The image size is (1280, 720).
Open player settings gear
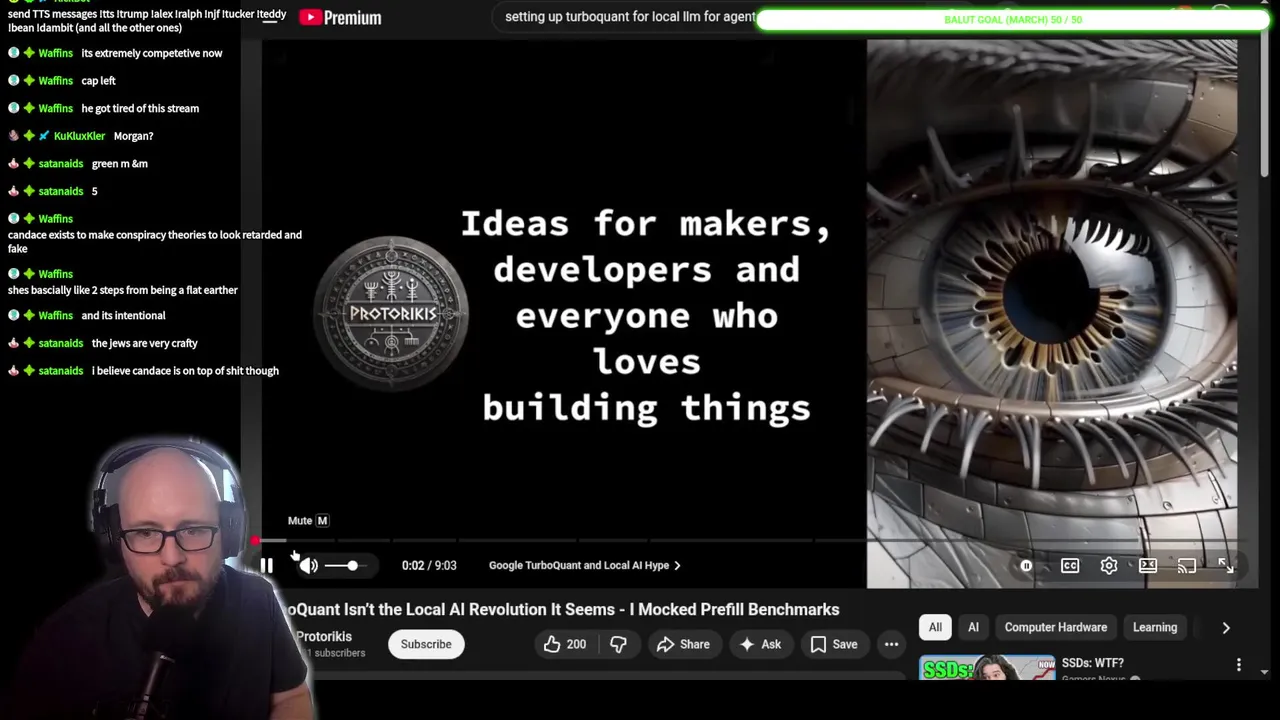[1109, 566]
